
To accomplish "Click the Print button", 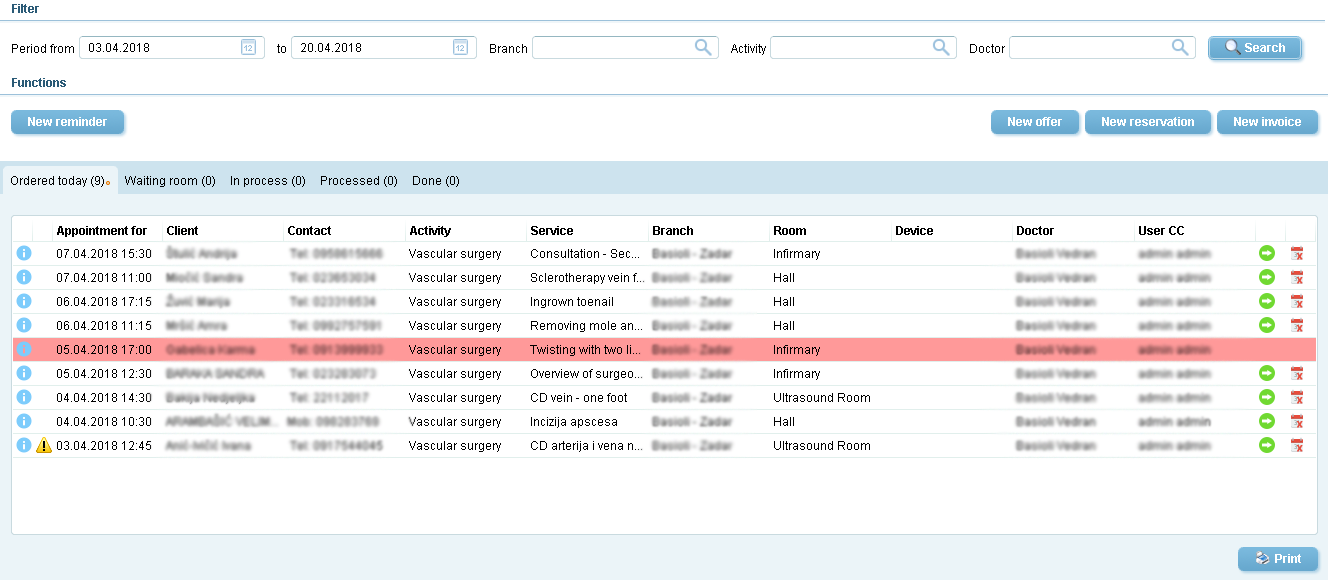I will click(x=1277, y=559).
